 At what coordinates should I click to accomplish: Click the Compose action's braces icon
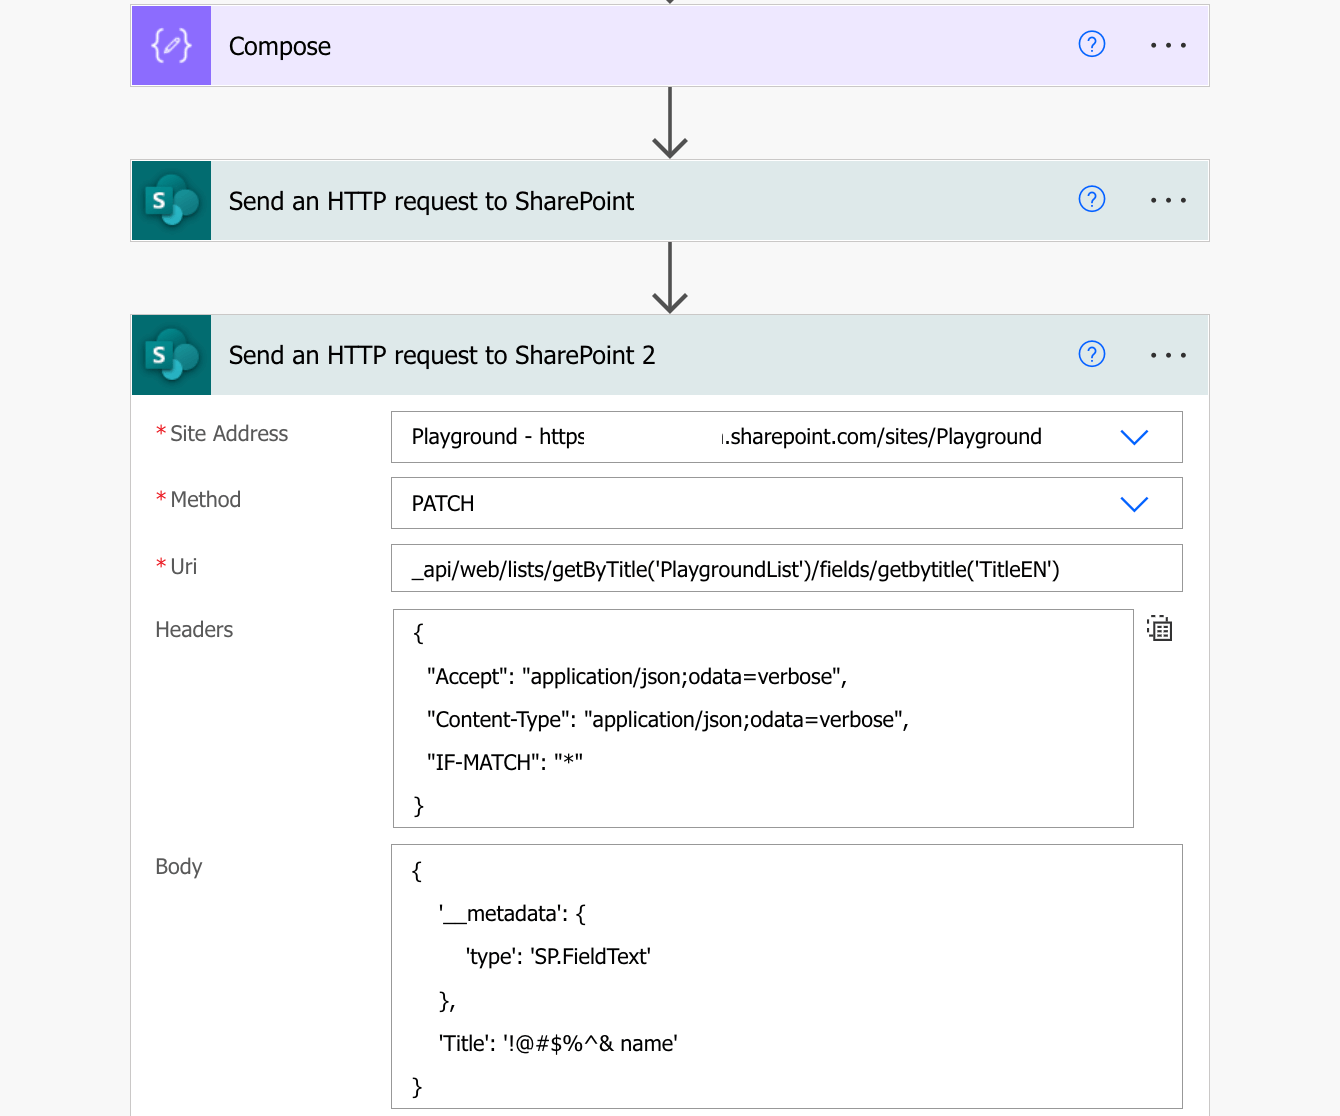tap(171, 45)
